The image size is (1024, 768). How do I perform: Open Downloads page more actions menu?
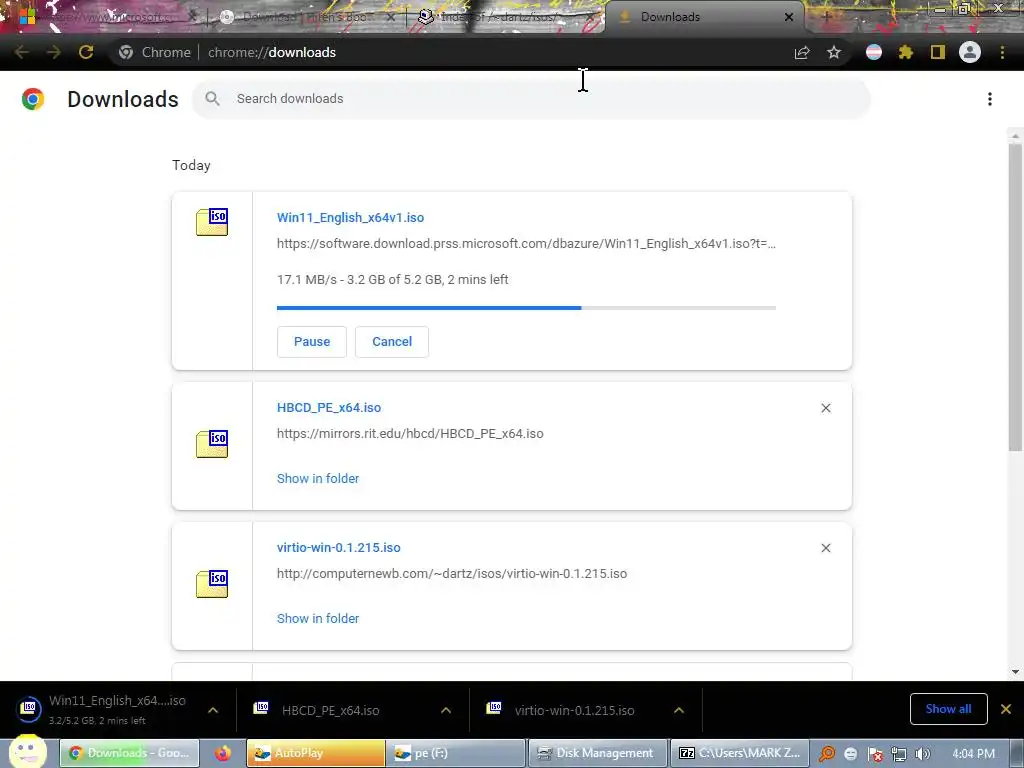click(x=990, y=99)
